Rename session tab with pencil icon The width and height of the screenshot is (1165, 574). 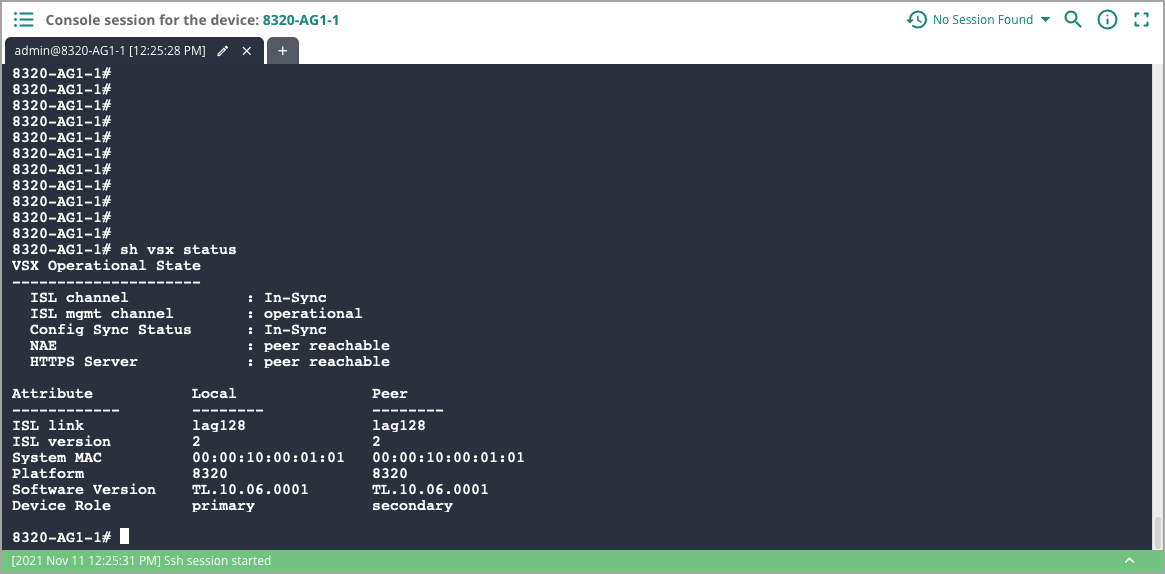click(223, 50)
